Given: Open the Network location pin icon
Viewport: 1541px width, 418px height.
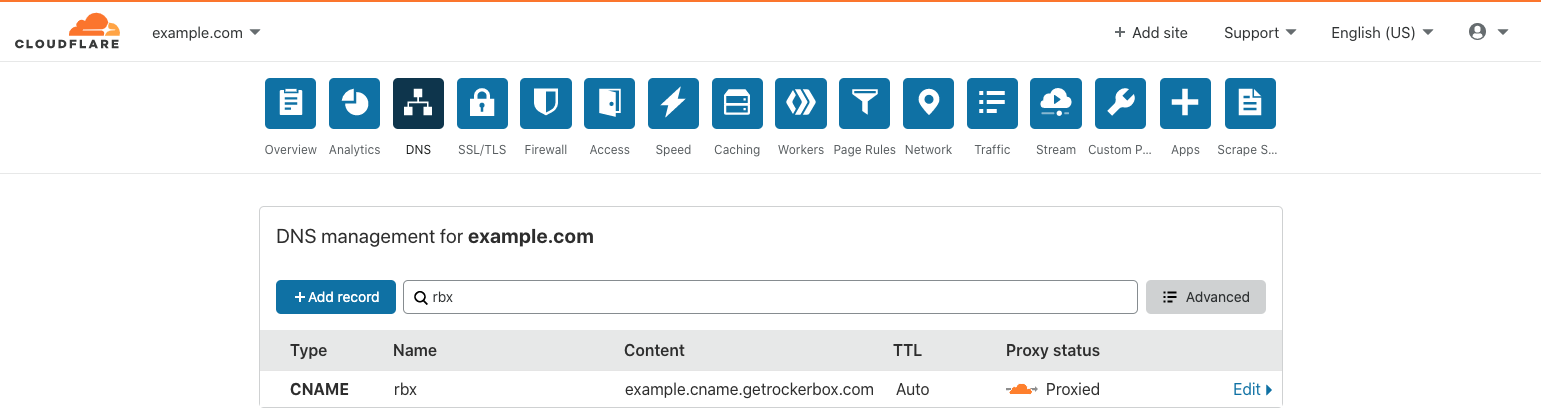Looking at the screenshot, I should coord(928,104).
